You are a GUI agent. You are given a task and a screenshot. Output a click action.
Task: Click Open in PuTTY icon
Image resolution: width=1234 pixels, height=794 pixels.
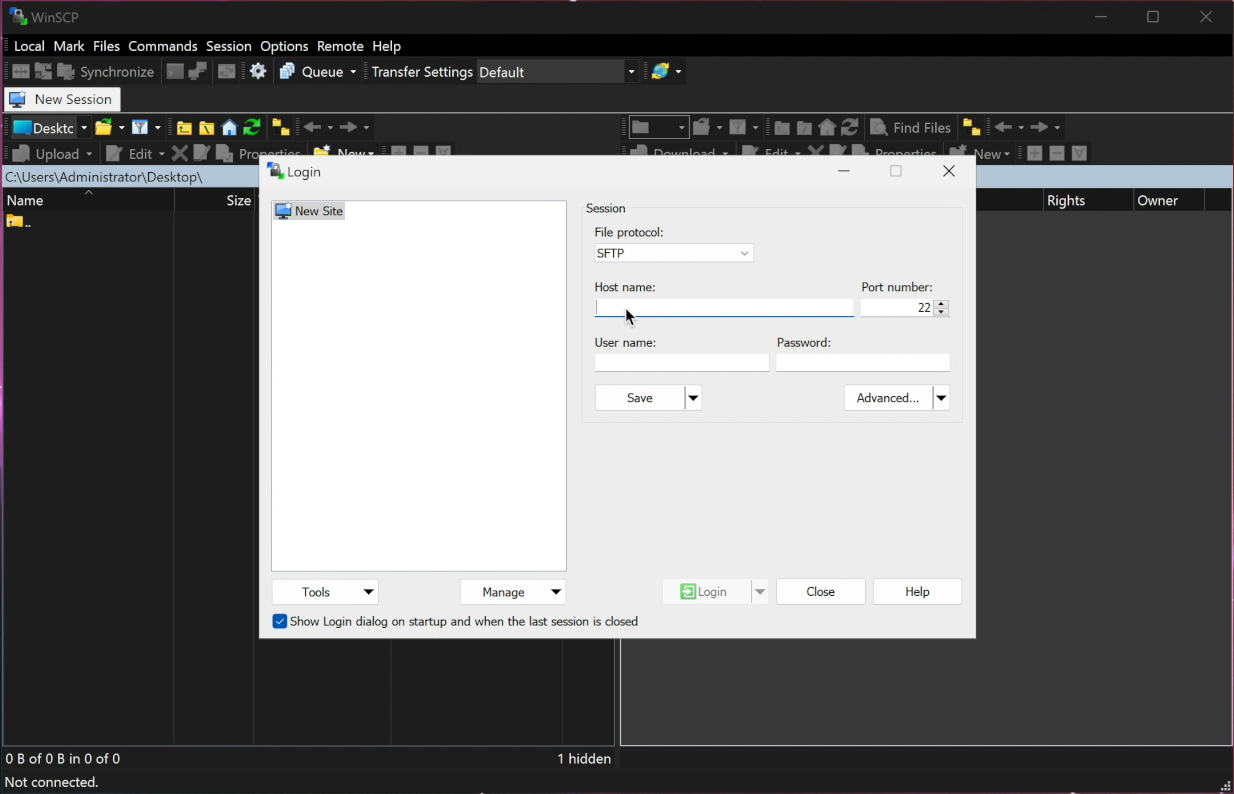198,71
